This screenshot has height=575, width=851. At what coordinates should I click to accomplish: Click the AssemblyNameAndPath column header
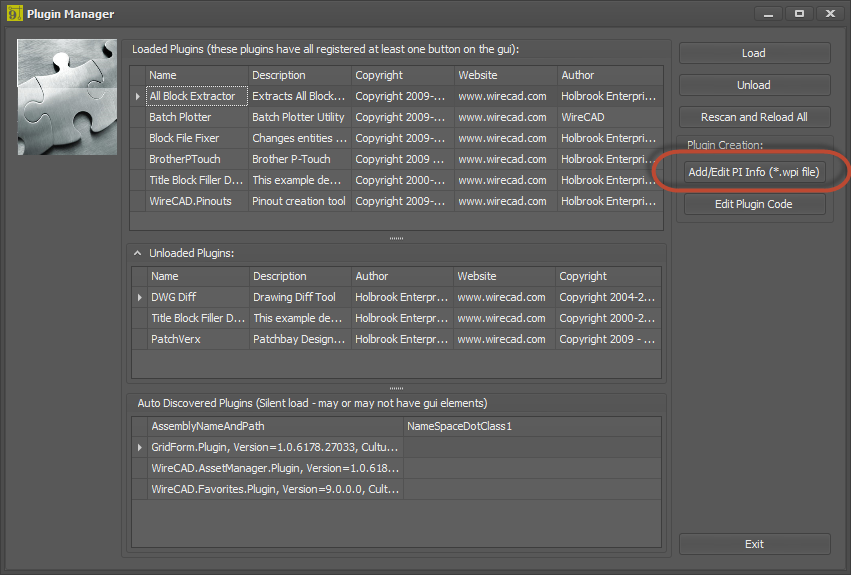click(x=275, y=426)
